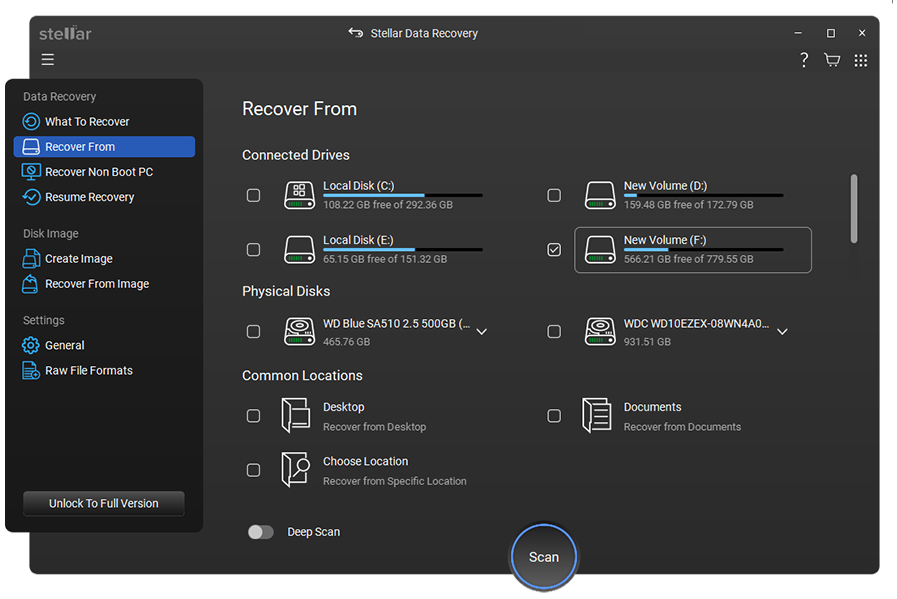Click the Deep Scan label
This screenshot has width=897, height=599.
point(313,532)
